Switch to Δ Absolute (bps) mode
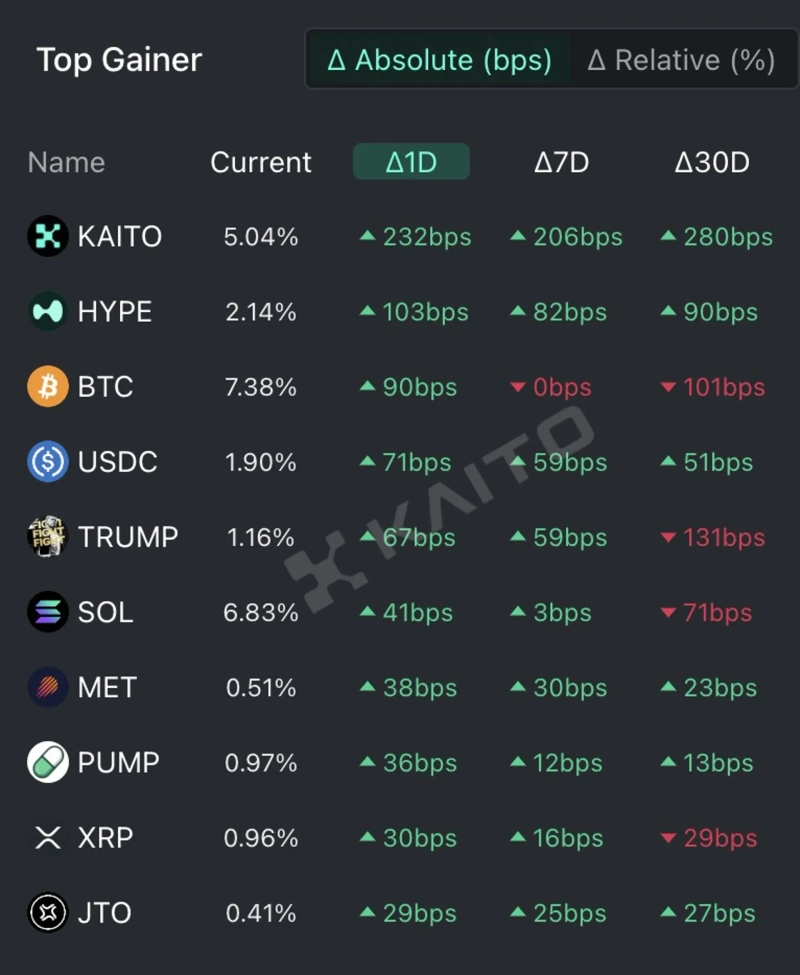 tap(439, 60)
